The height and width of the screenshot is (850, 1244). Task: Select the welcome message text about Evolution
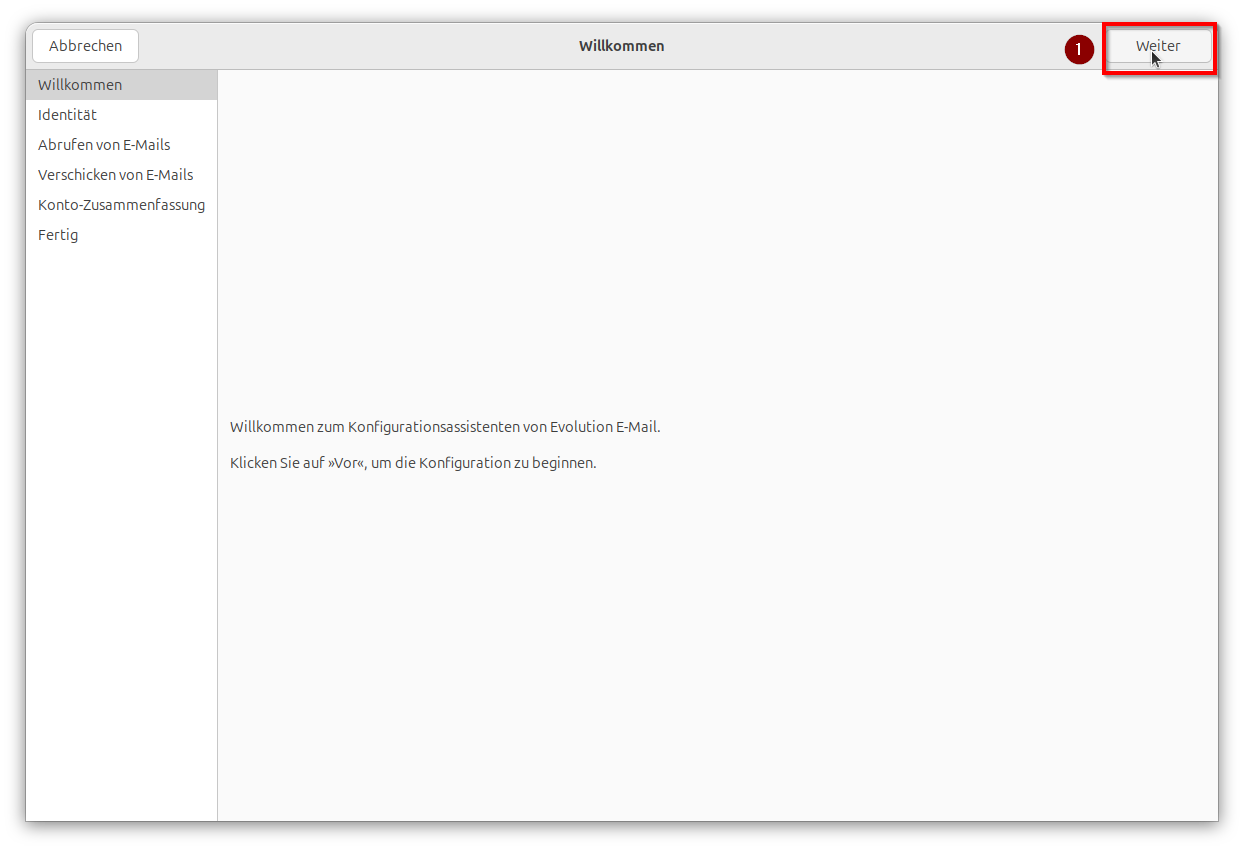(445, 426)
